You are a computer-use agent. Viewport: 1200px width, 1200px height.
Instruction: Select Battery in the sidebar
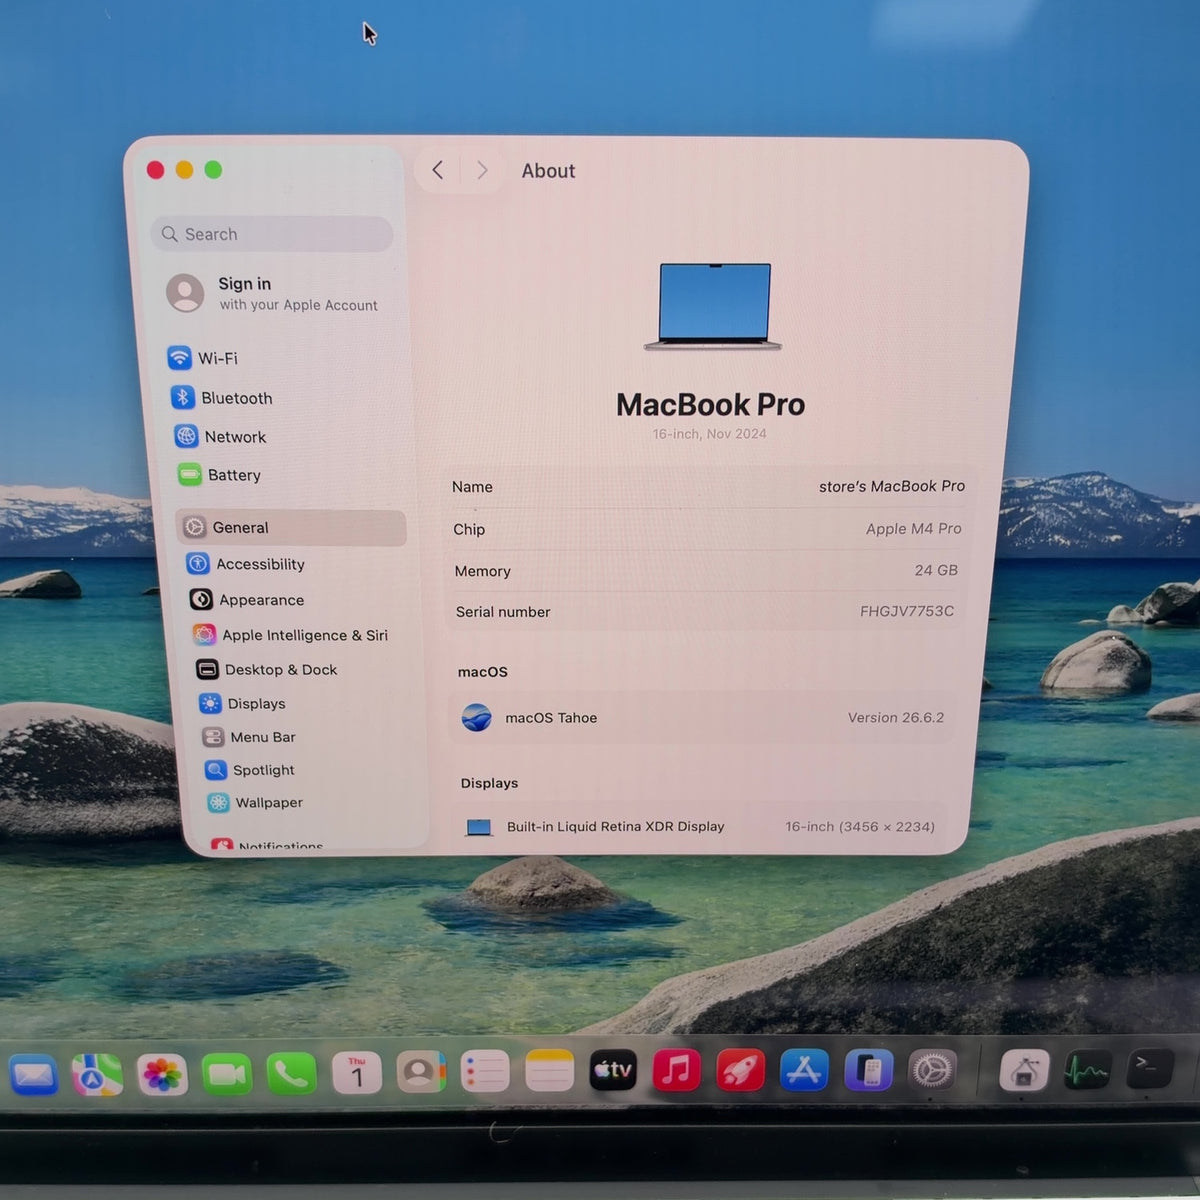(220, 475)
